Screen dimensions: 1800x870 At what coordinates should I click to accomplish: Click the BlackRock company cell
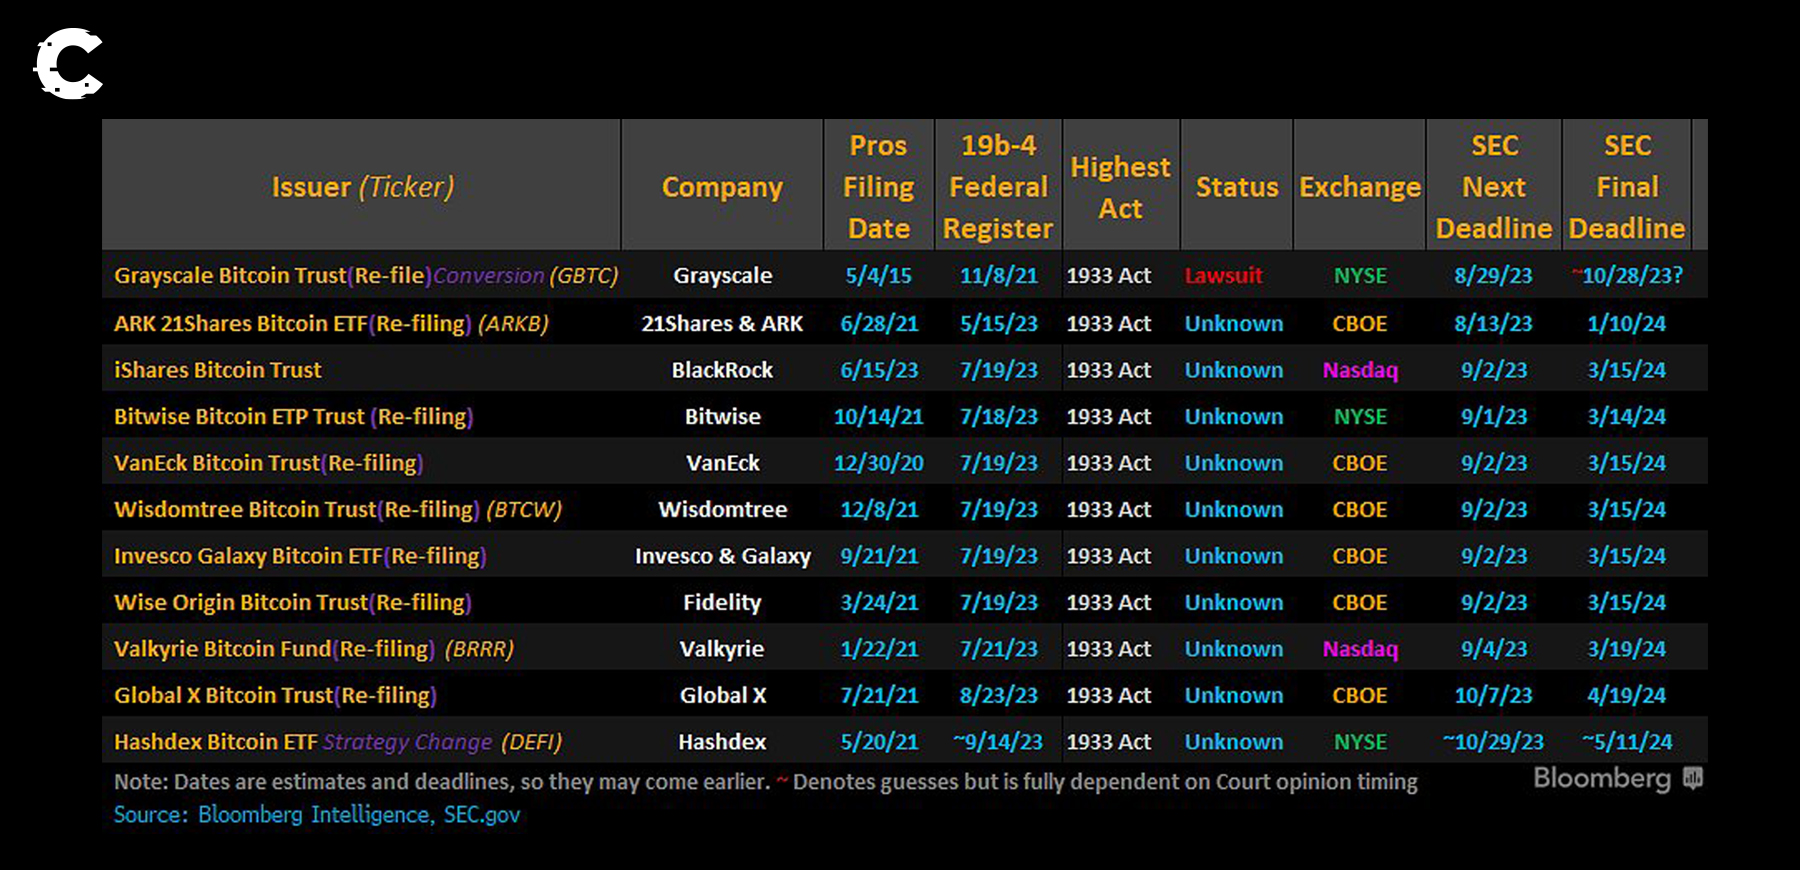tap(722, 370)
